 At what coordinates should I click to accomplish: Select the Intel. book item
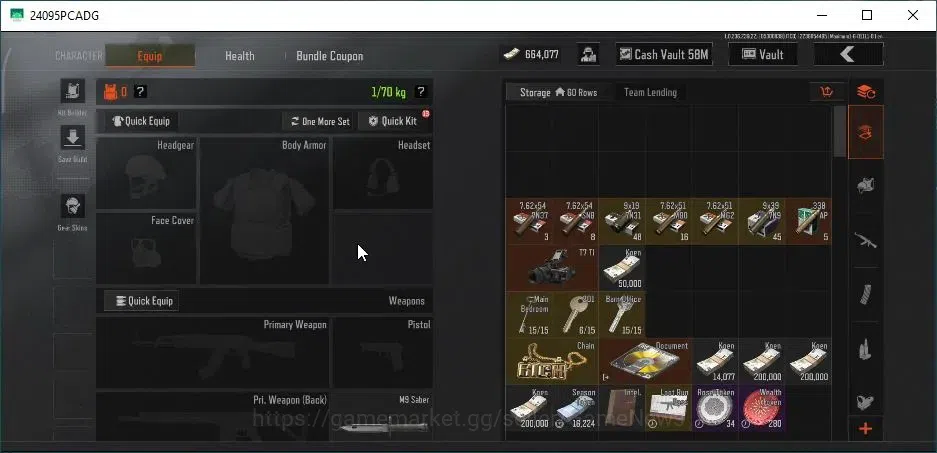(x=621, y=408)
